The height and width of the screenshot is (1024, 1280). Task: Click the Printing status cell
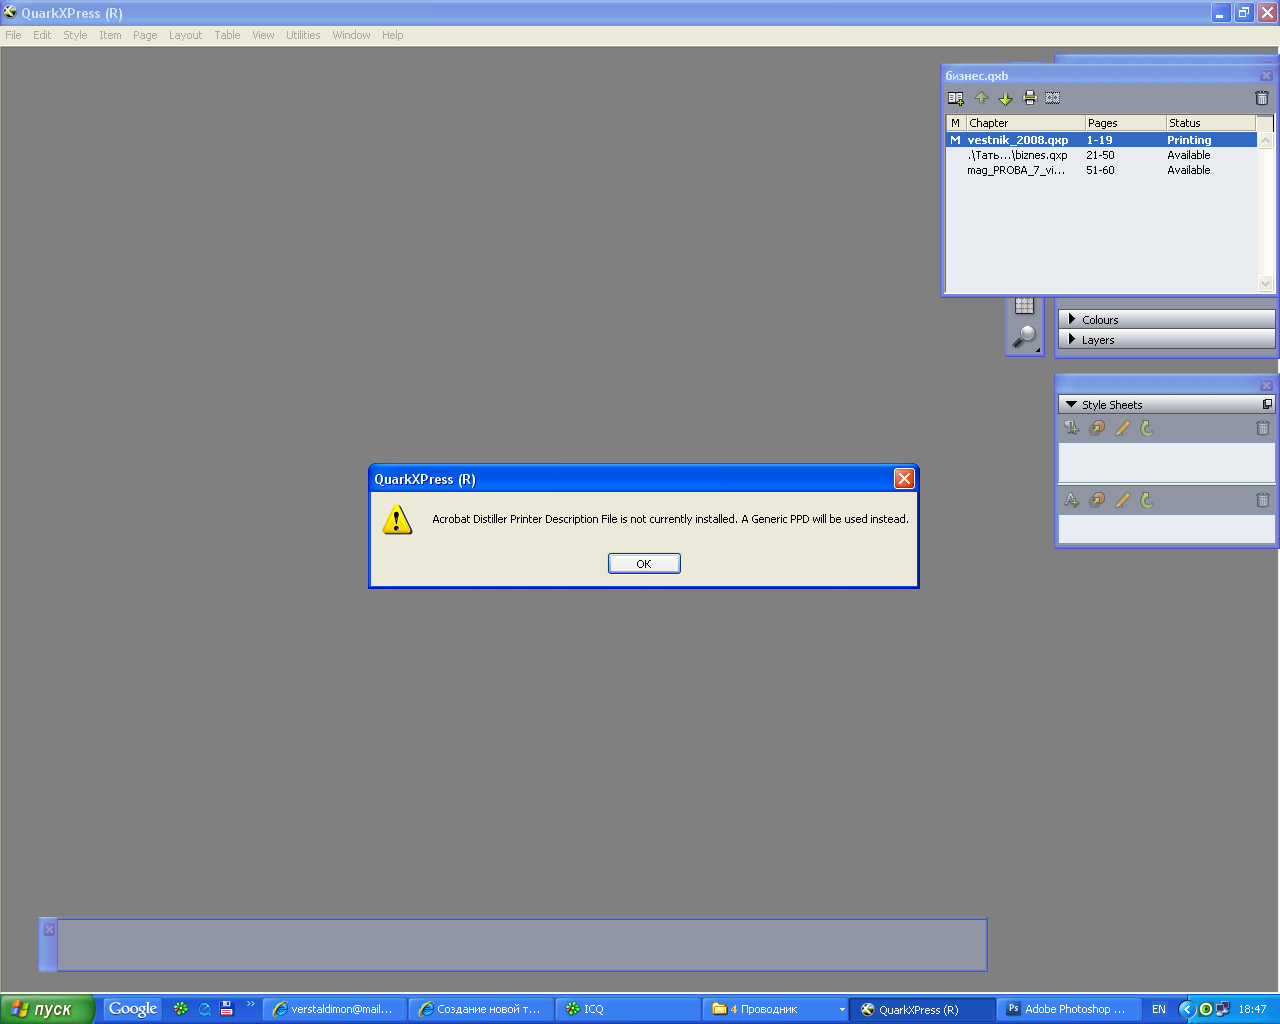[x=1189, y=140]
